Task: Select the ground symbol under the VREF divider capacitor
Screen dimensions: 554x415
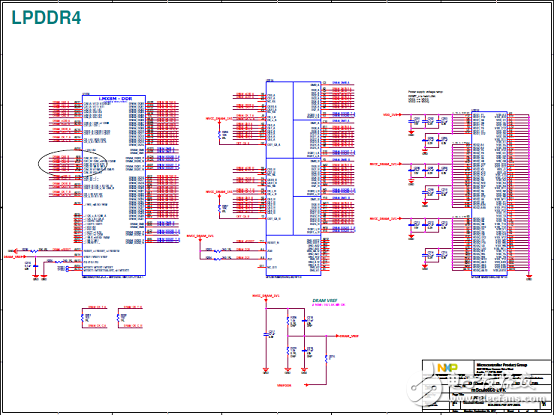Action: click(x=304, y=371)
